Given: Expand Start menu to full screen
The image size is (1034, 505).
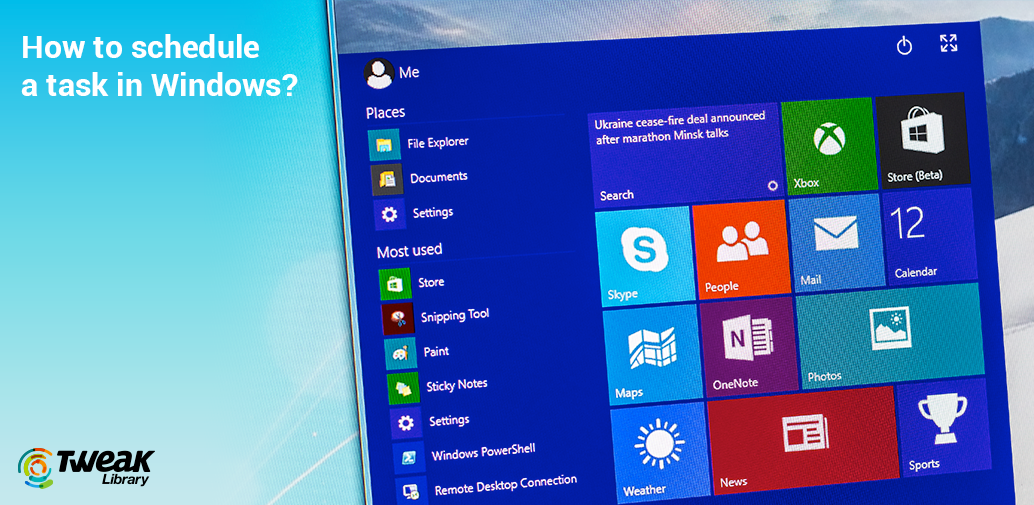Looking at the screenshot, I should pyautogui.click(x=948, y=43).
